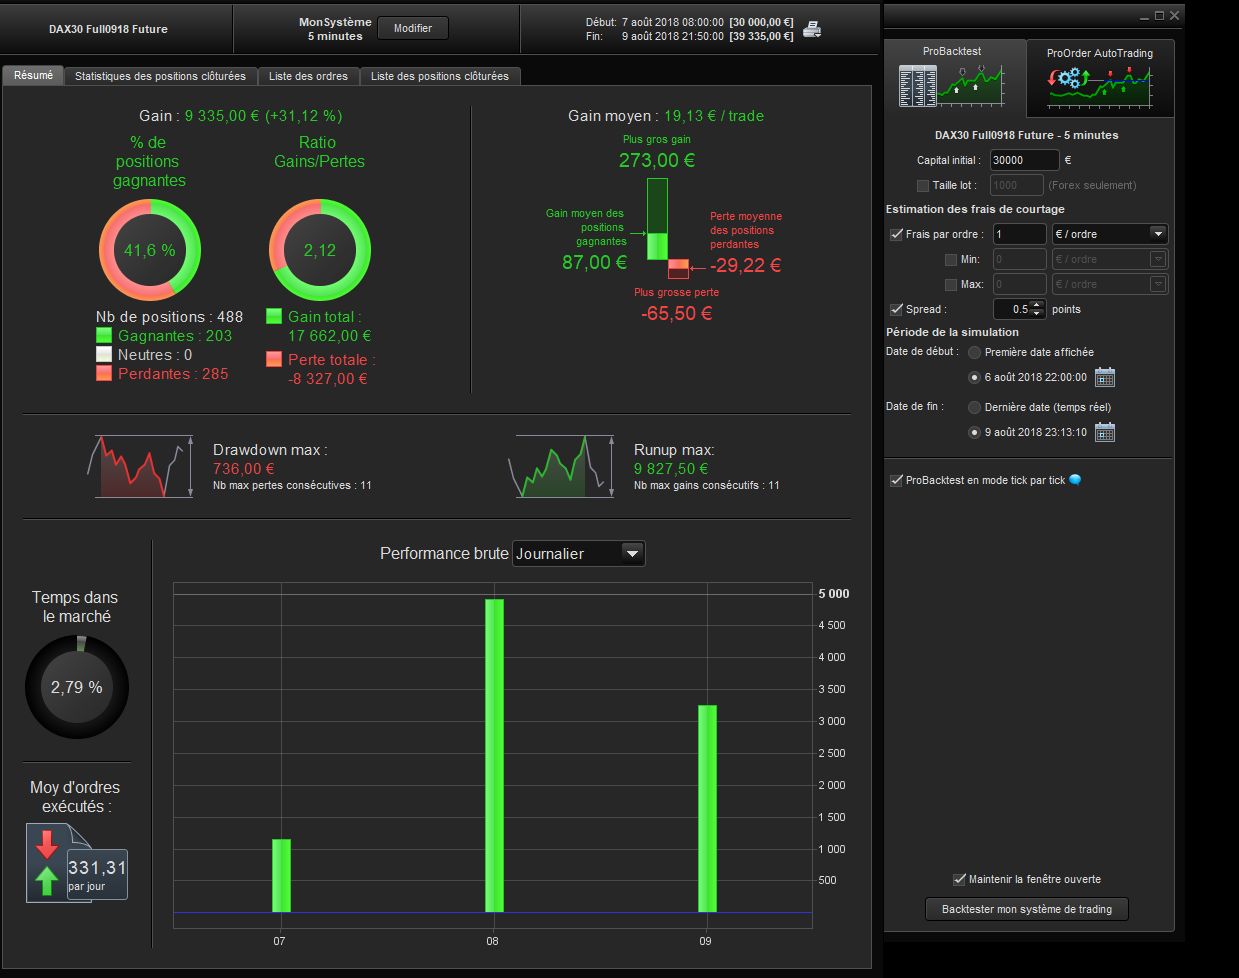1239x978 pixels.
Task: Close the backtest settings window
Action: (1174, 16)
